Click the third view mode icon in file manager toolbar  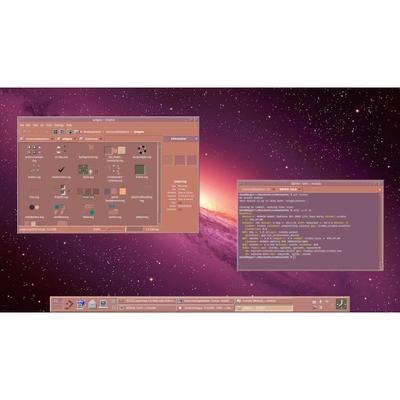coord(70,132)
